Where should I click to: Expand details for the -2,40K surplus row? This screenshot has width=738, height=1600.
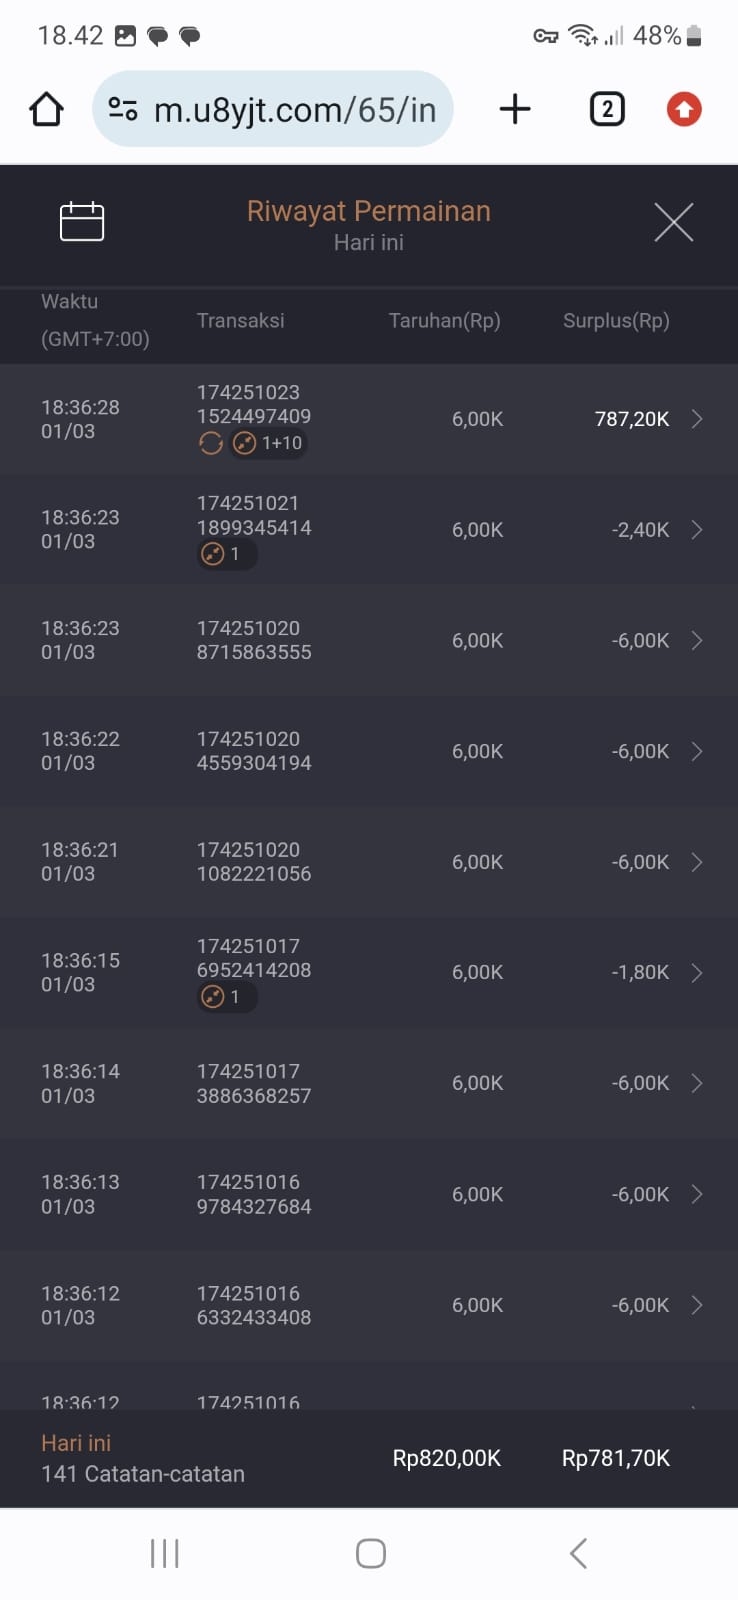[x=697, y=530]
